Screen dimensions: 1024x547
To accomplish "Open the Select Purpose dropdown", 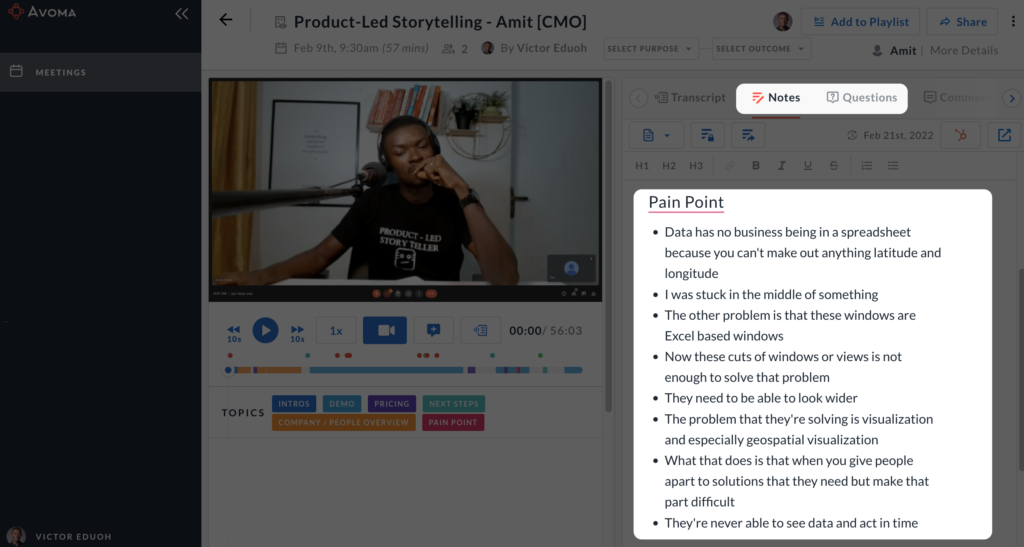I will [649, 49].
